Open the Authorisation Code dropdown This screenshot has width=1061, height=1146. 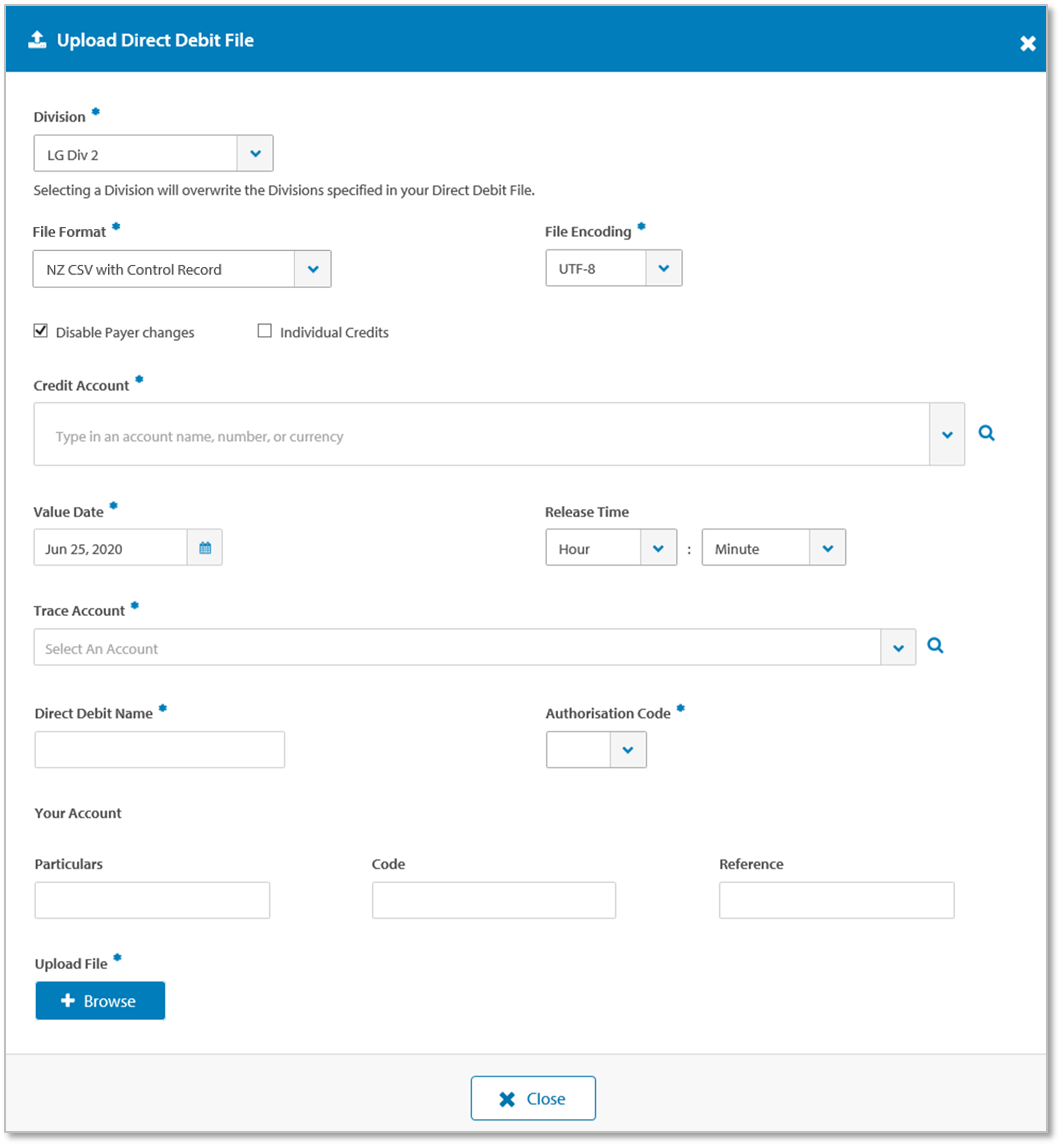pyautogui.click(x=597, y=750)
